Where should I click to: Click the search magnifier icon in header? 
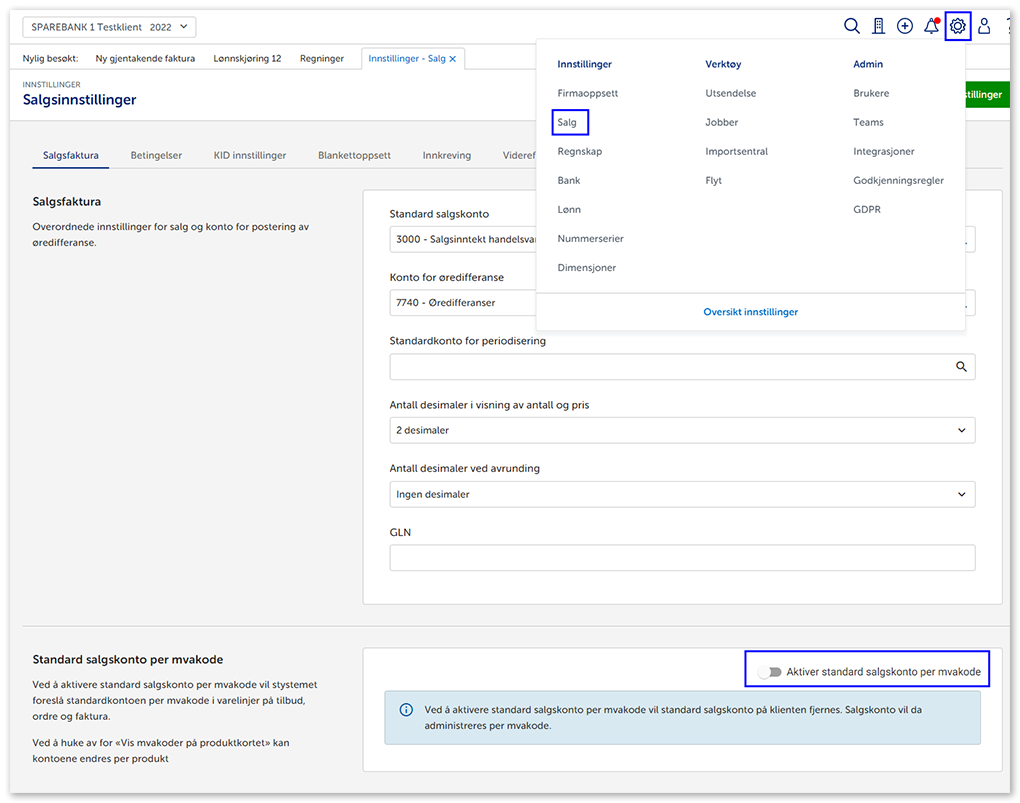pos(852,27)
